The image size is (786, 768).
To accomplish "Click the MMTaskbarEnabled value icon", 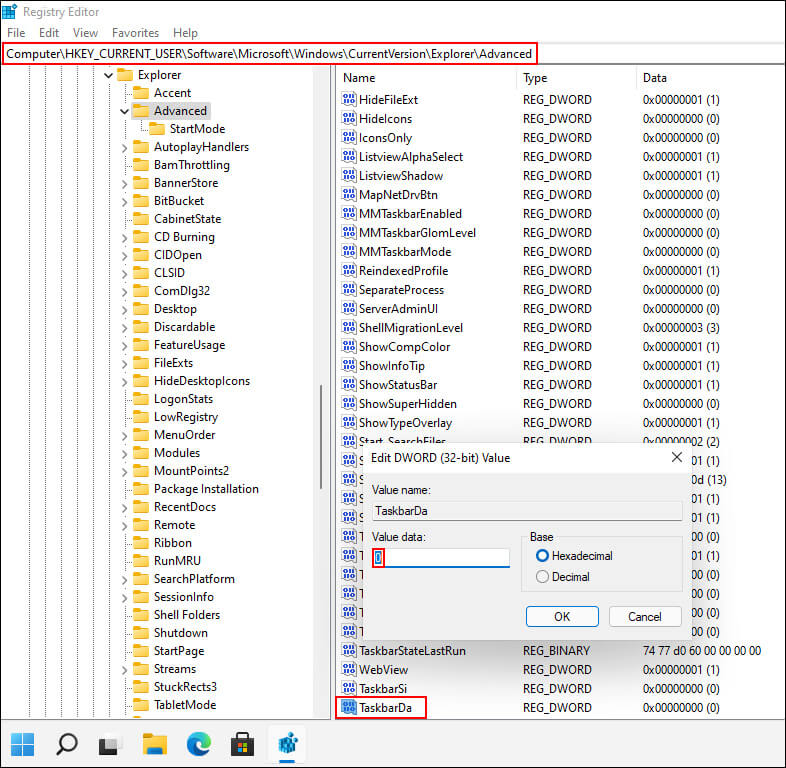I will 348,214.
